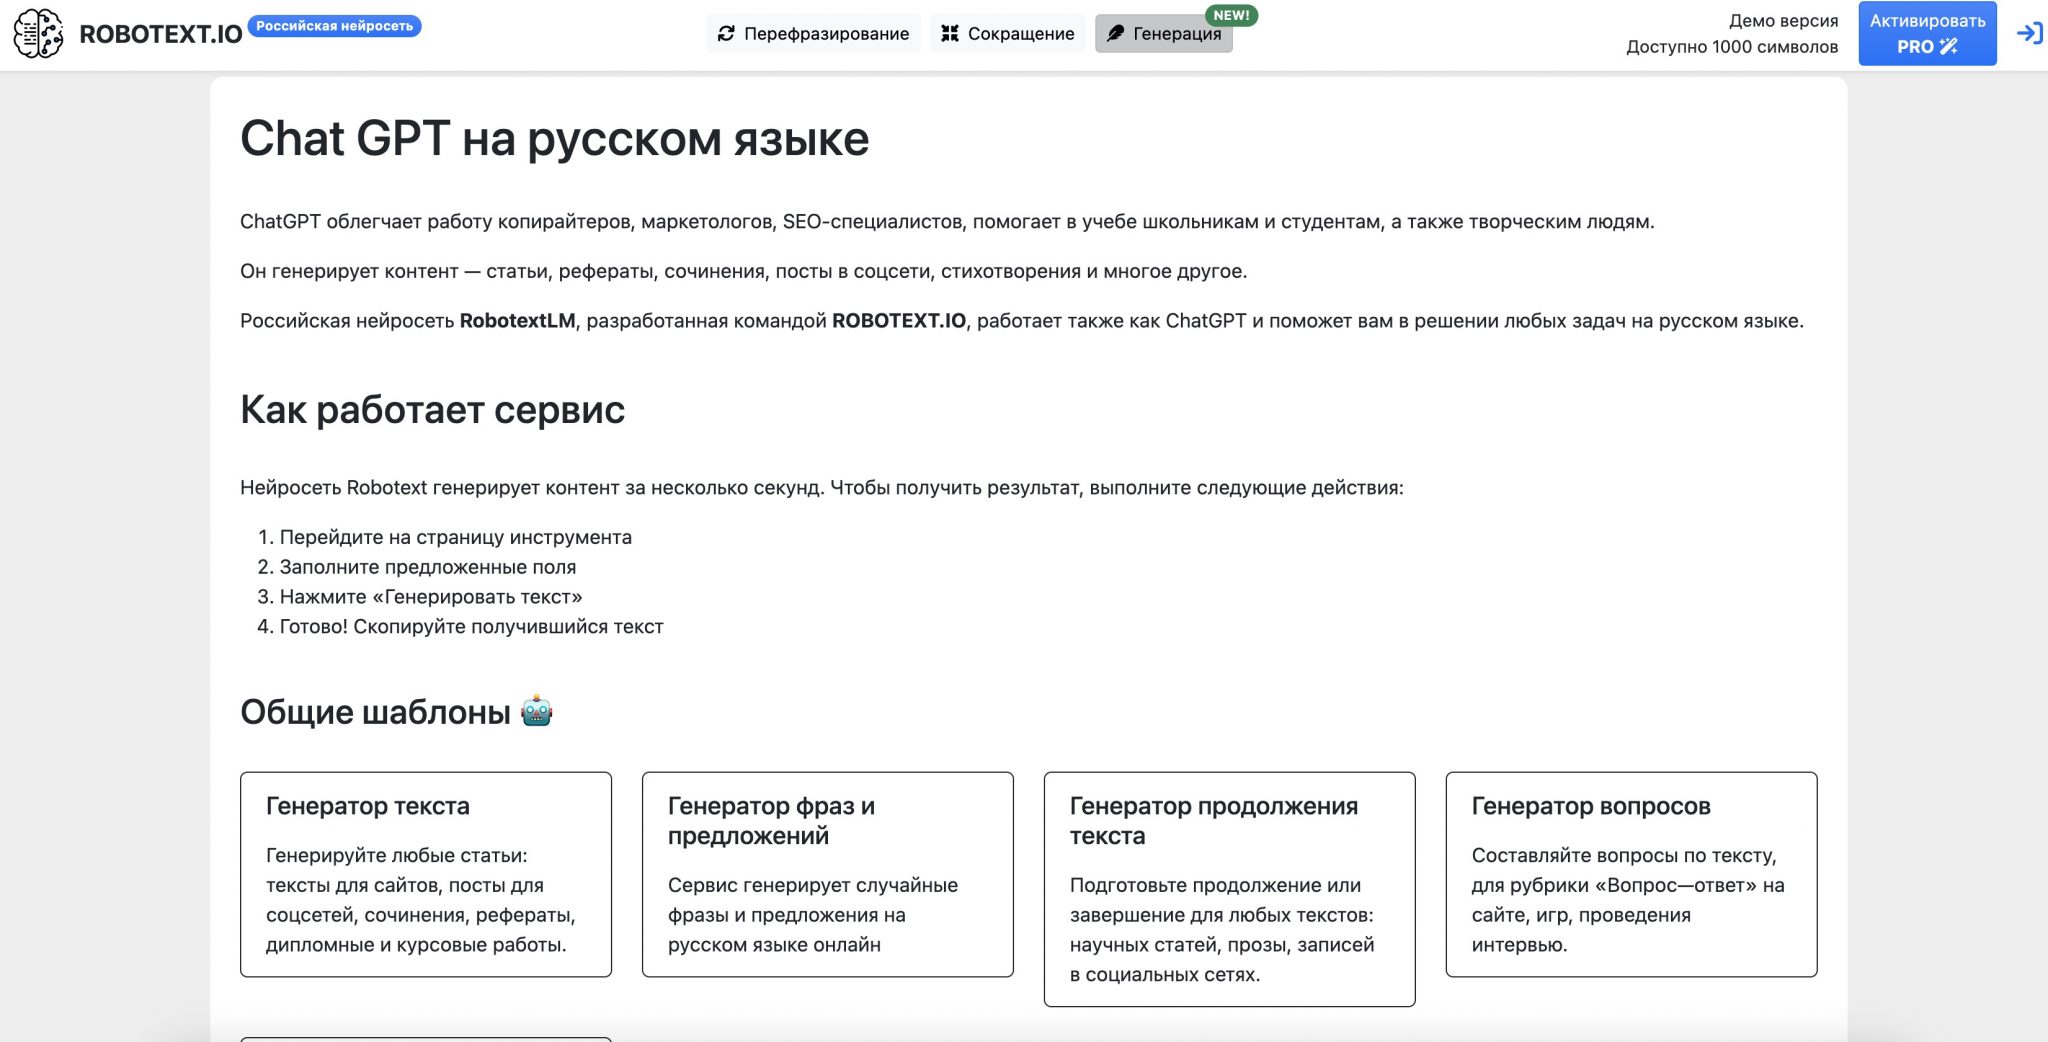
Task: Click the paragraph starting Он генерирует контент
Action: (x=743, y=271)
